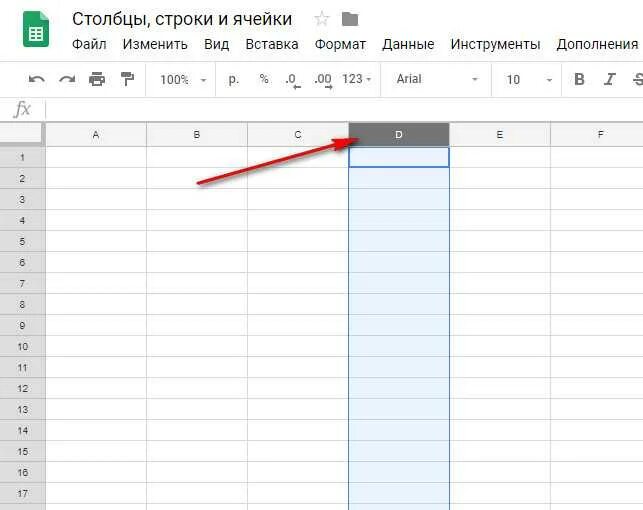The width and height of the screenshot is (643, 510).
Task: Format as percent
Action: pos(264,79)
